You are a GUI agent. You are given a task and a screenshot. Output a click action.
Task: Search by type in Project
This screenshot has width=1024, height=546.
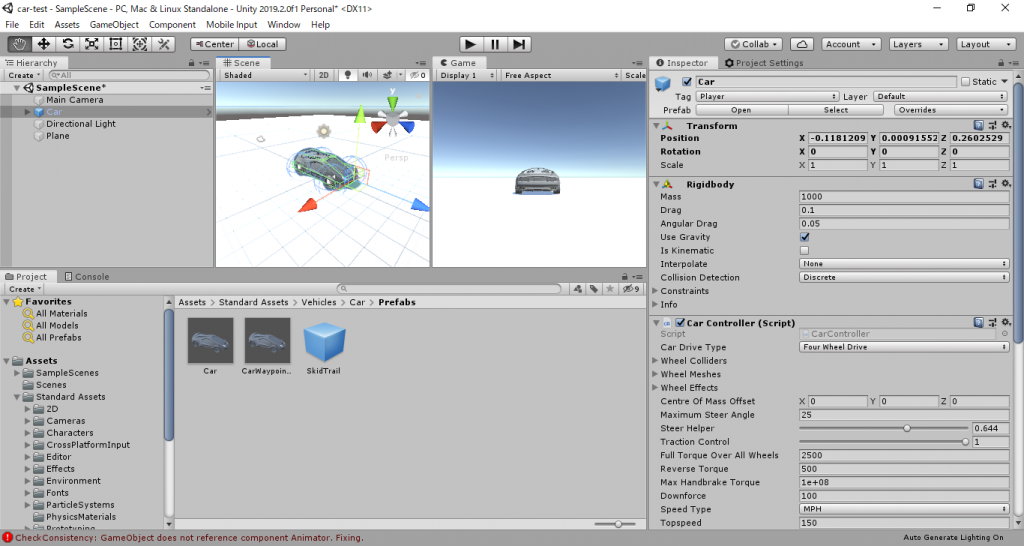click(x=578, y=289)
